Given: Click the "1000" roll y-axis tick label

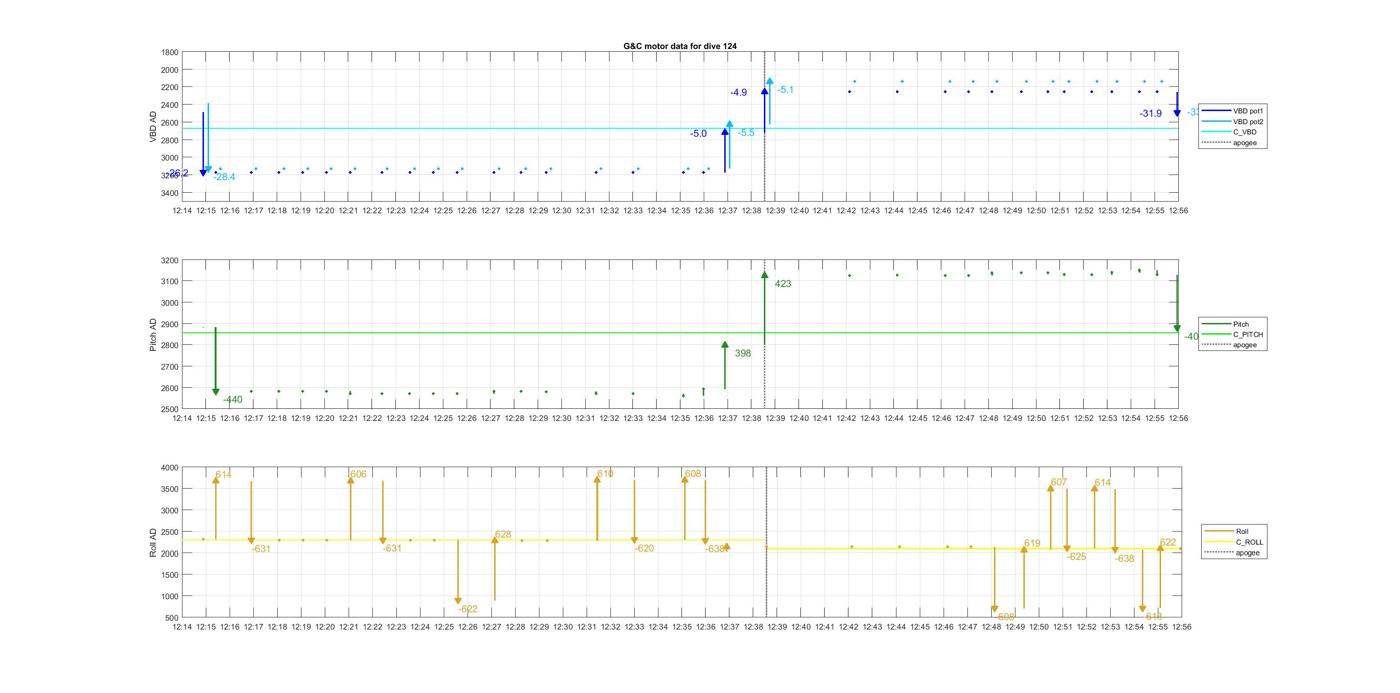Looking at the screenshot, I should point(170,596).
